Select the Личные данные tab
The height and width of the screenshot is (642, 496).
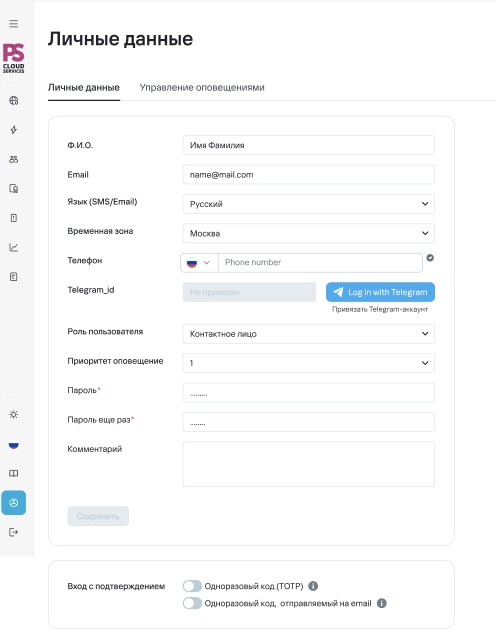[84, 88]
